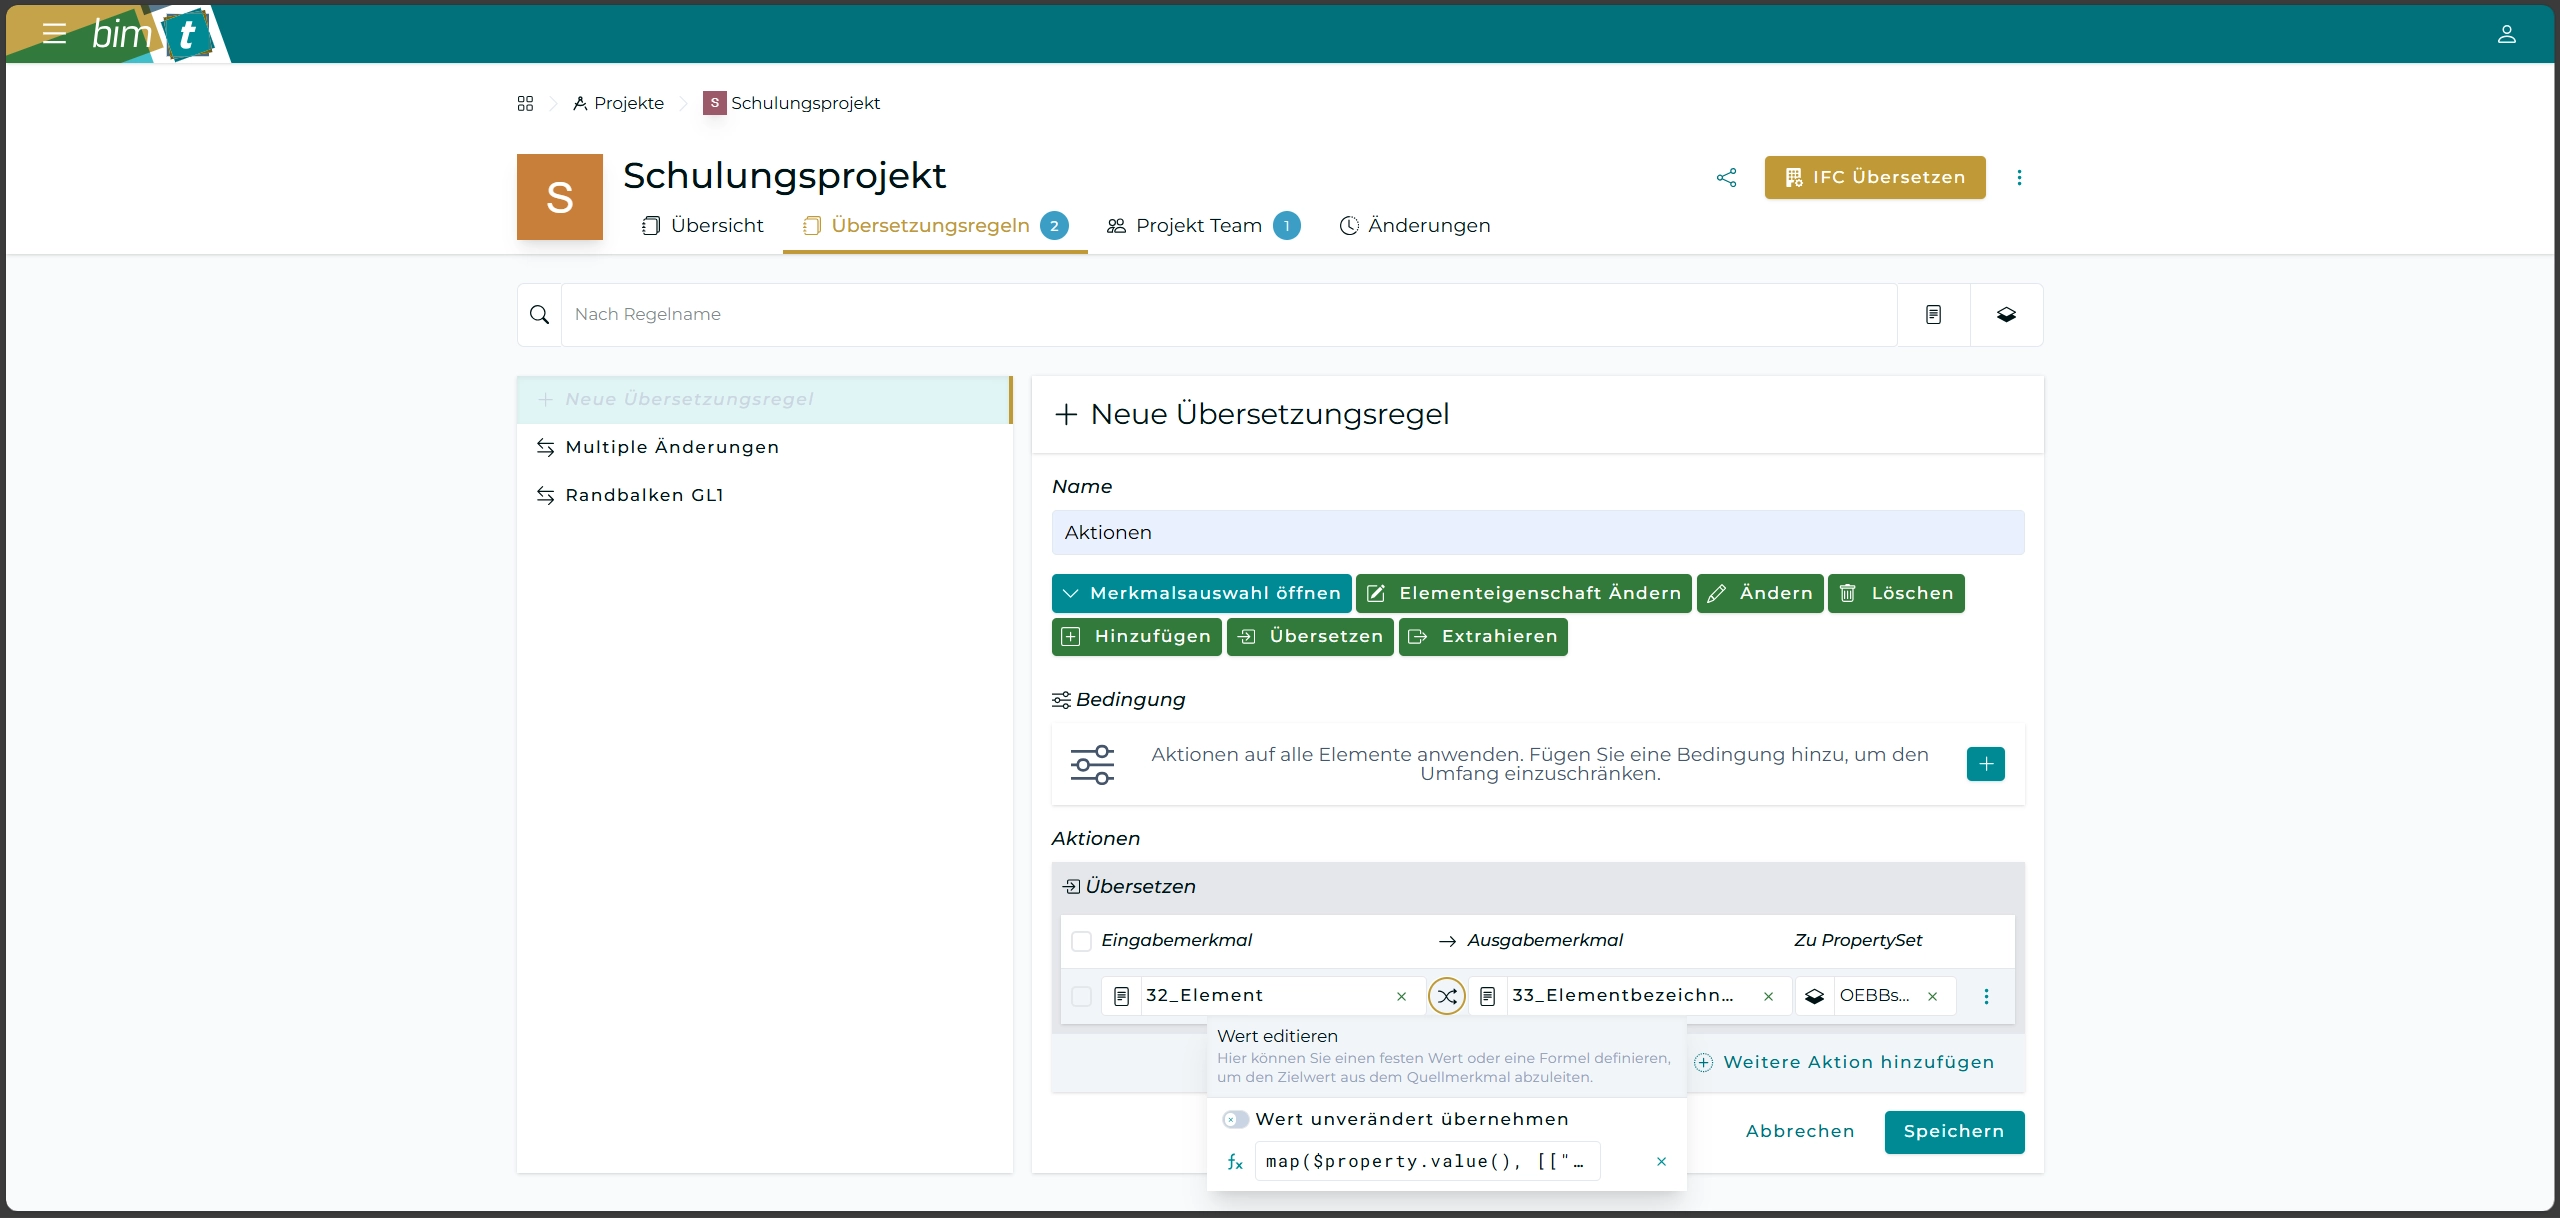The width and height of the screenshot is (2560, 1218).
Task: Open the hamburger navigation menu
Action: tap(54, 34)
